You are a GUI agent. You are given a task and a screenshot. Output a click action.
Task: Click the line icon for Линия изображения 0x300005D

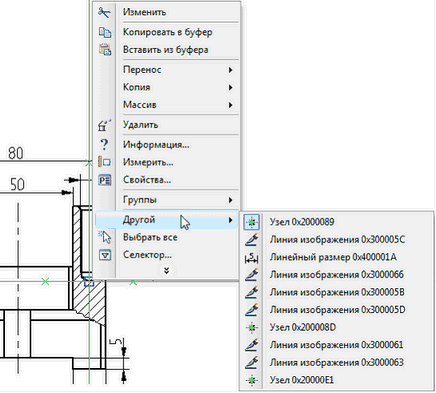(x=252, y=310)
